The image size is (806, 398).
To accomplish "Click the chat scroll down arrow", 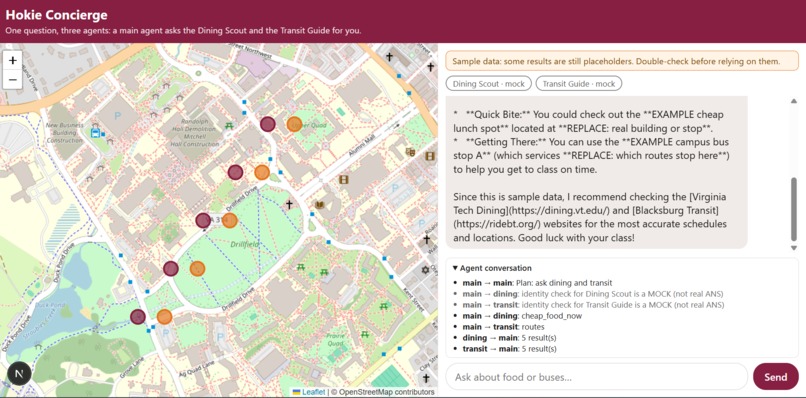I will tap(794, 248).
